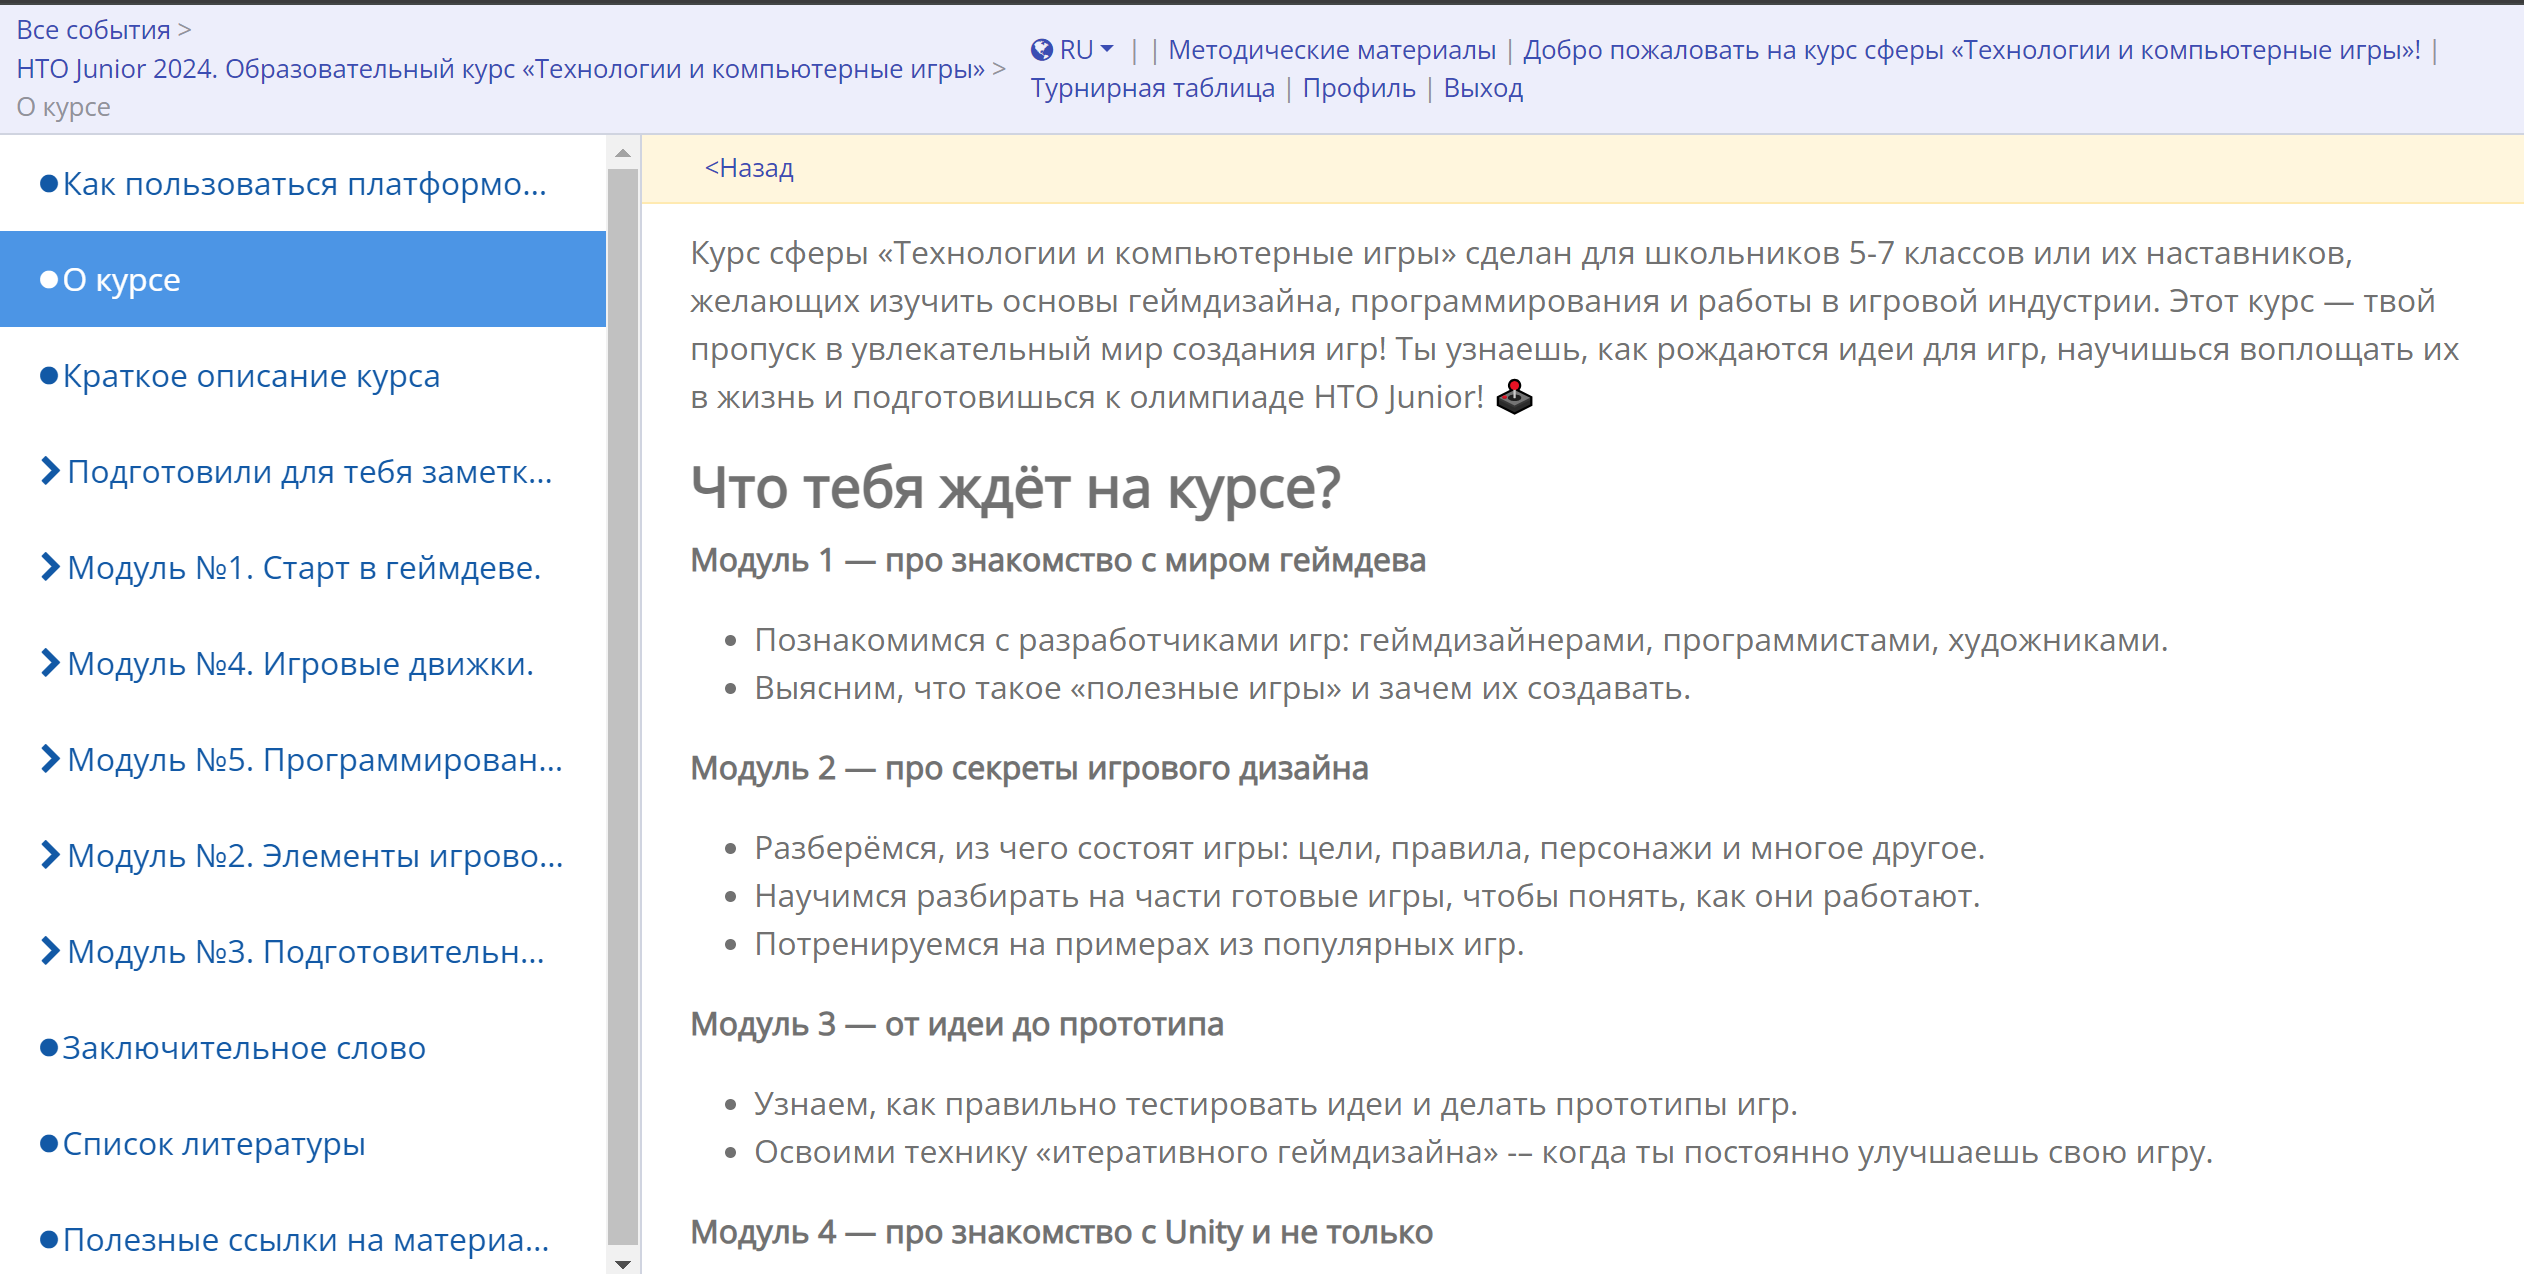The width and height of the screenshot is (2524, 1274).
Task: Click the joystick emoji icon
Action: click(1514, 397)
